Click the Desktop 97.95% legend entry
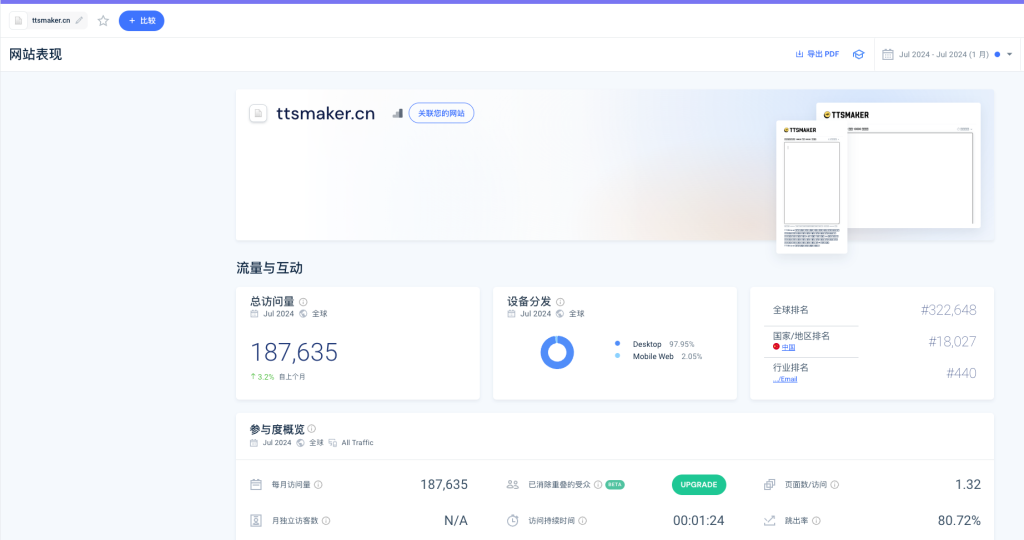The height and width of the screenshot is (540, 1024). (x=655, y=344)
